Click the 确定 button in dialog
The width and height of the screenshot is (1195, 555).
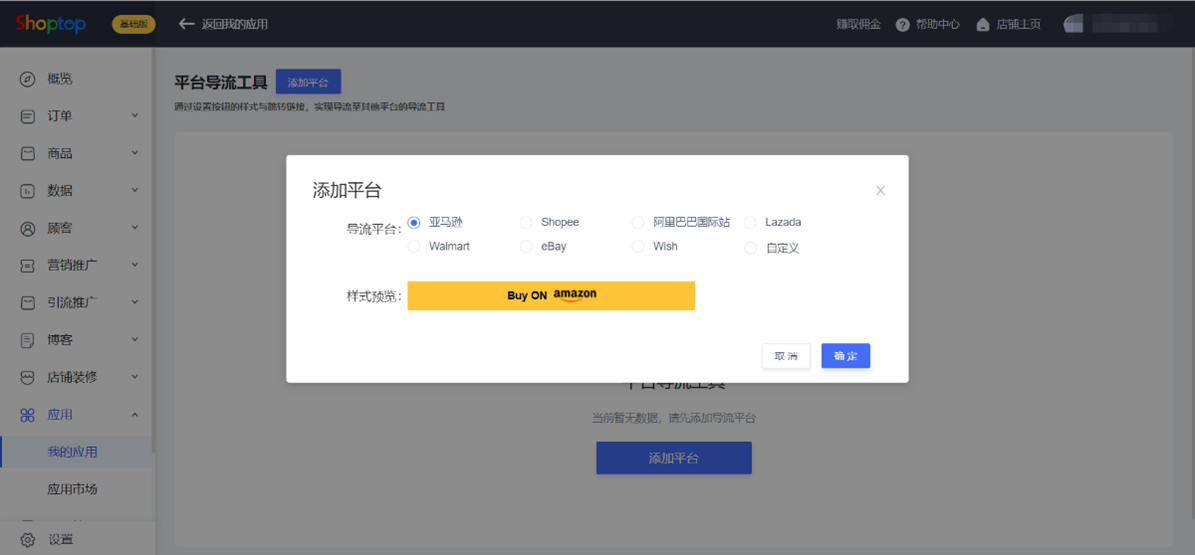[846, 356]
